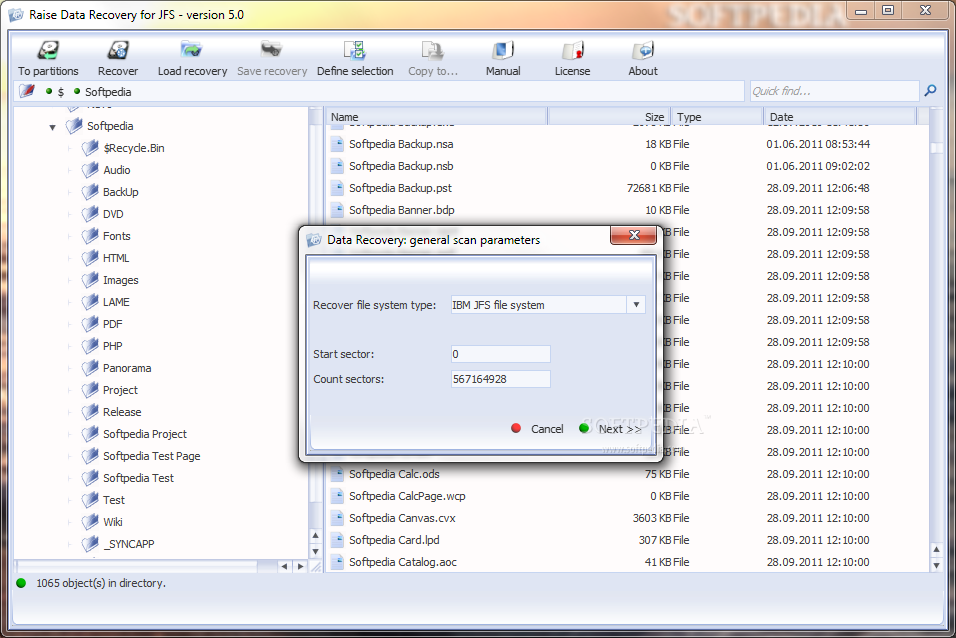Select file Softpedia Catalog.aoc
This screenshot has width=956, height=638.
coord(402,562)
